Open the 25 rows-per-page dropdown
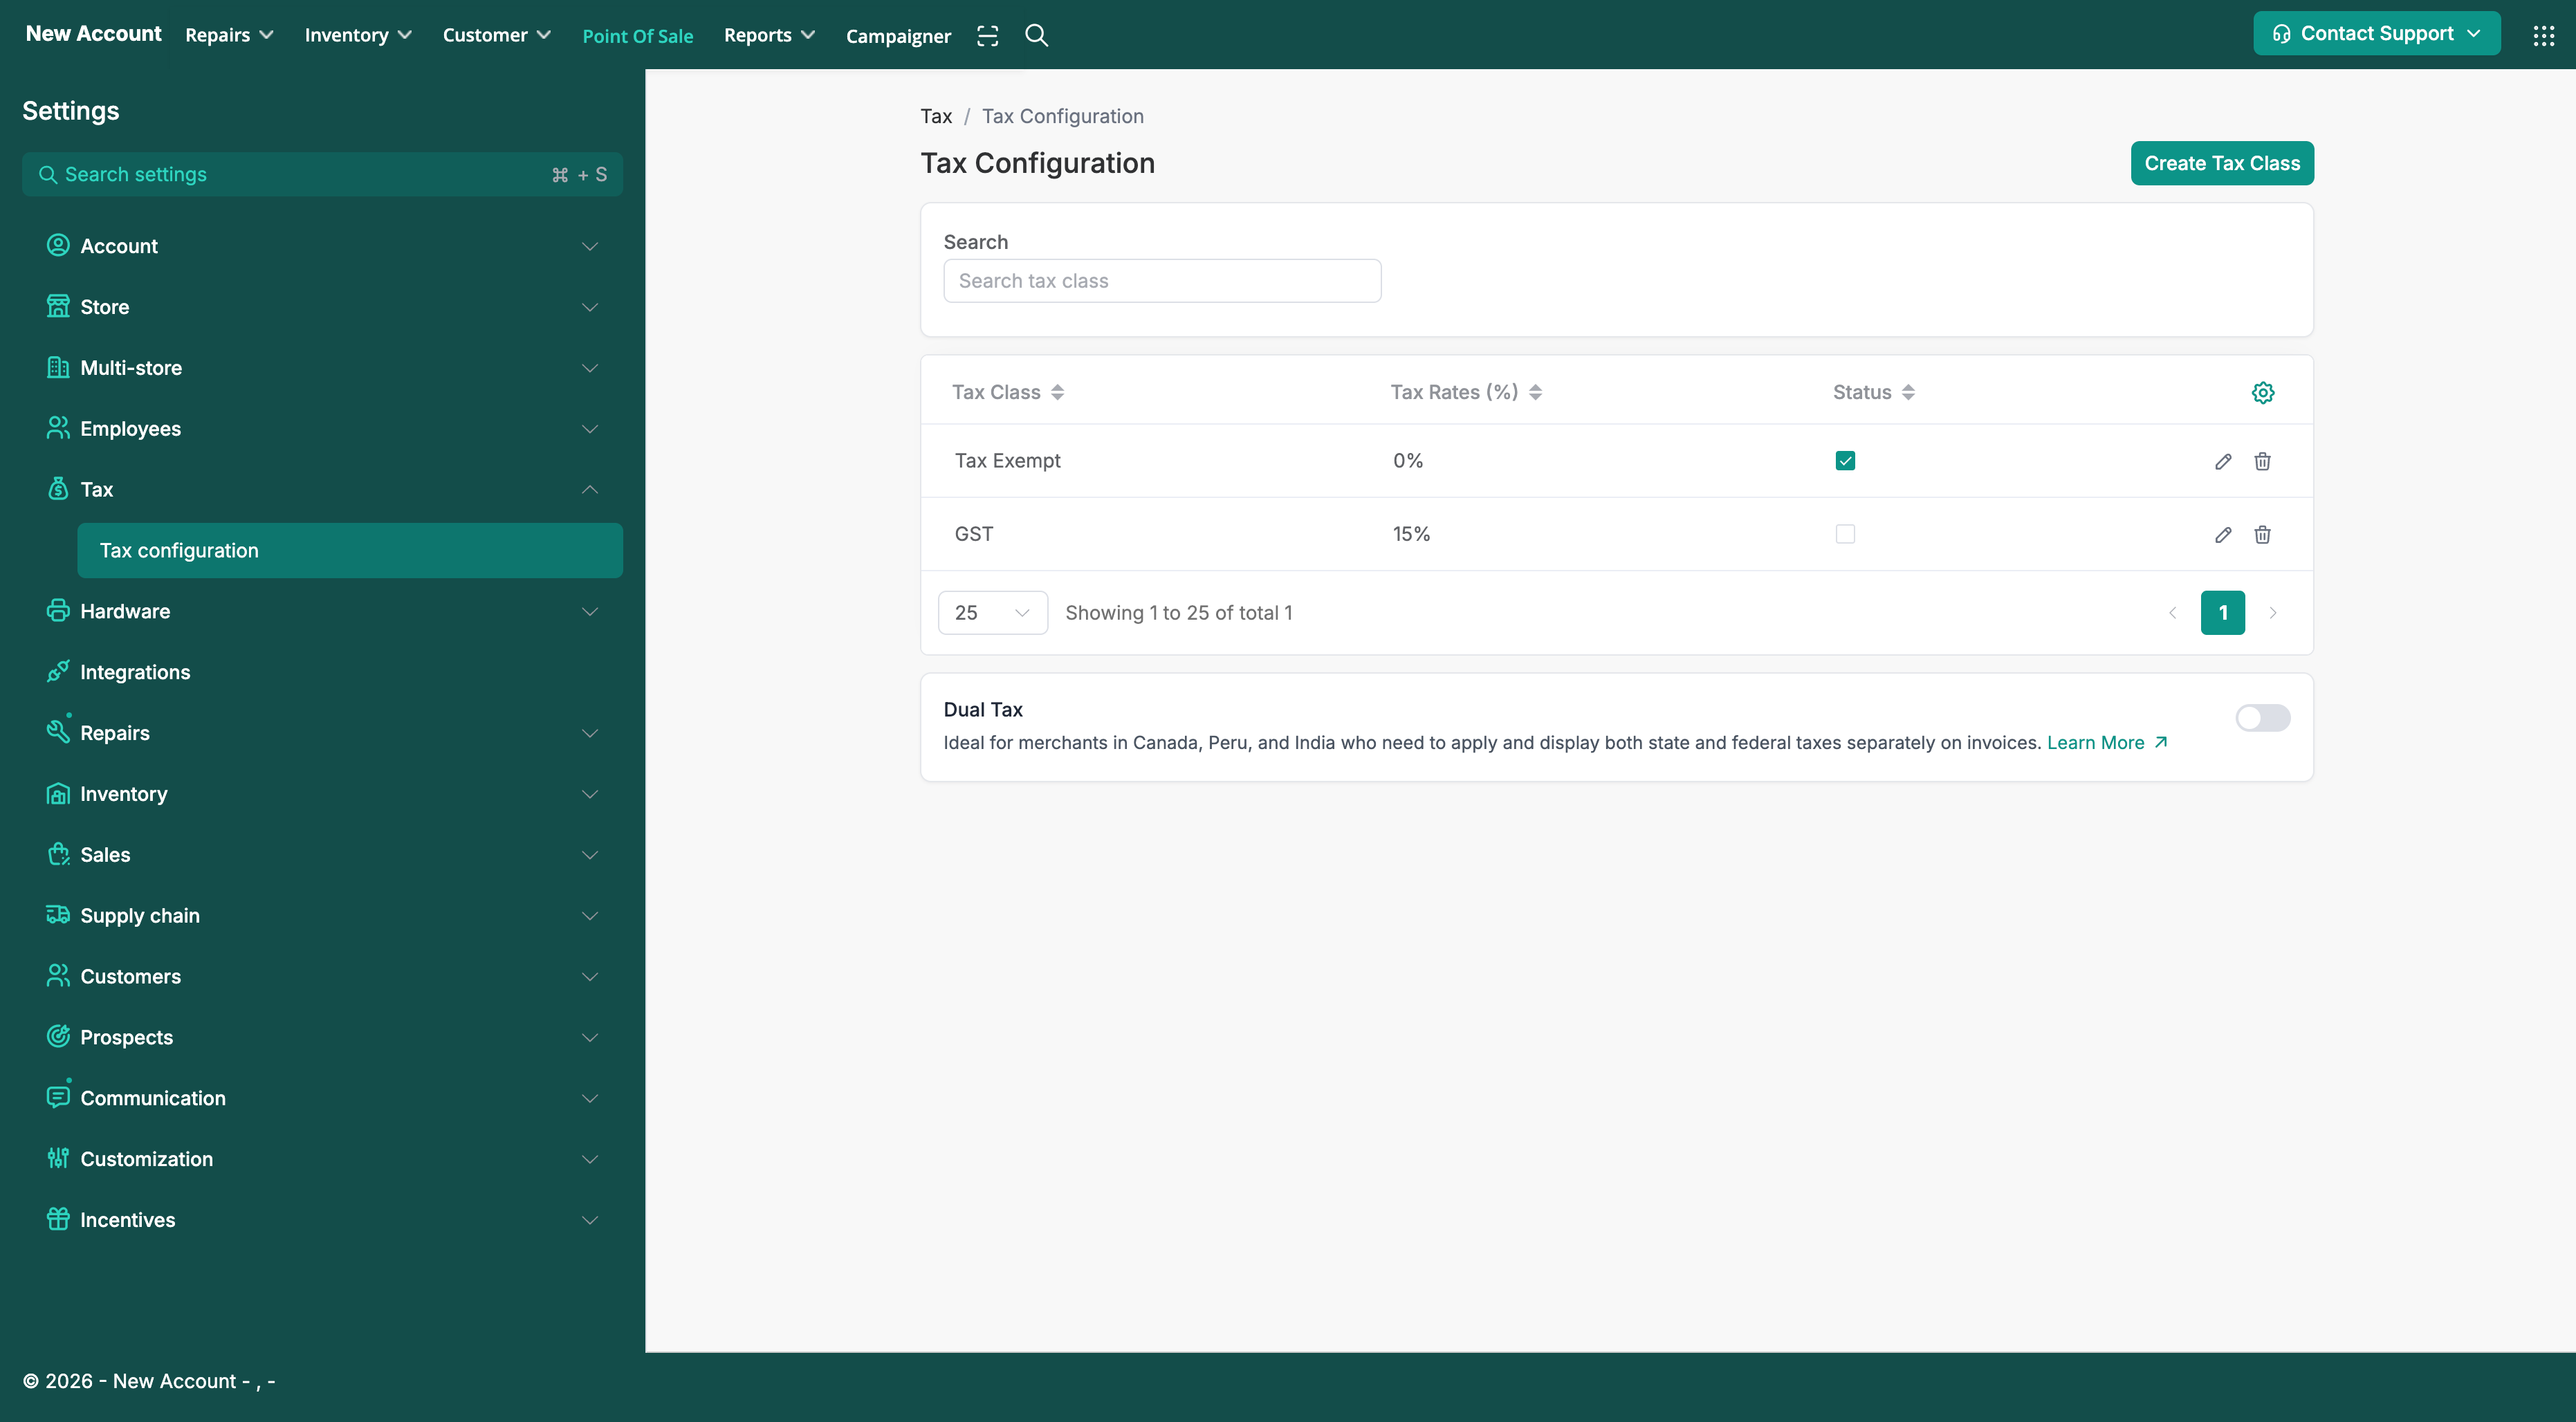Viewport: 2576px width, 1422px height. coord(992,613)
